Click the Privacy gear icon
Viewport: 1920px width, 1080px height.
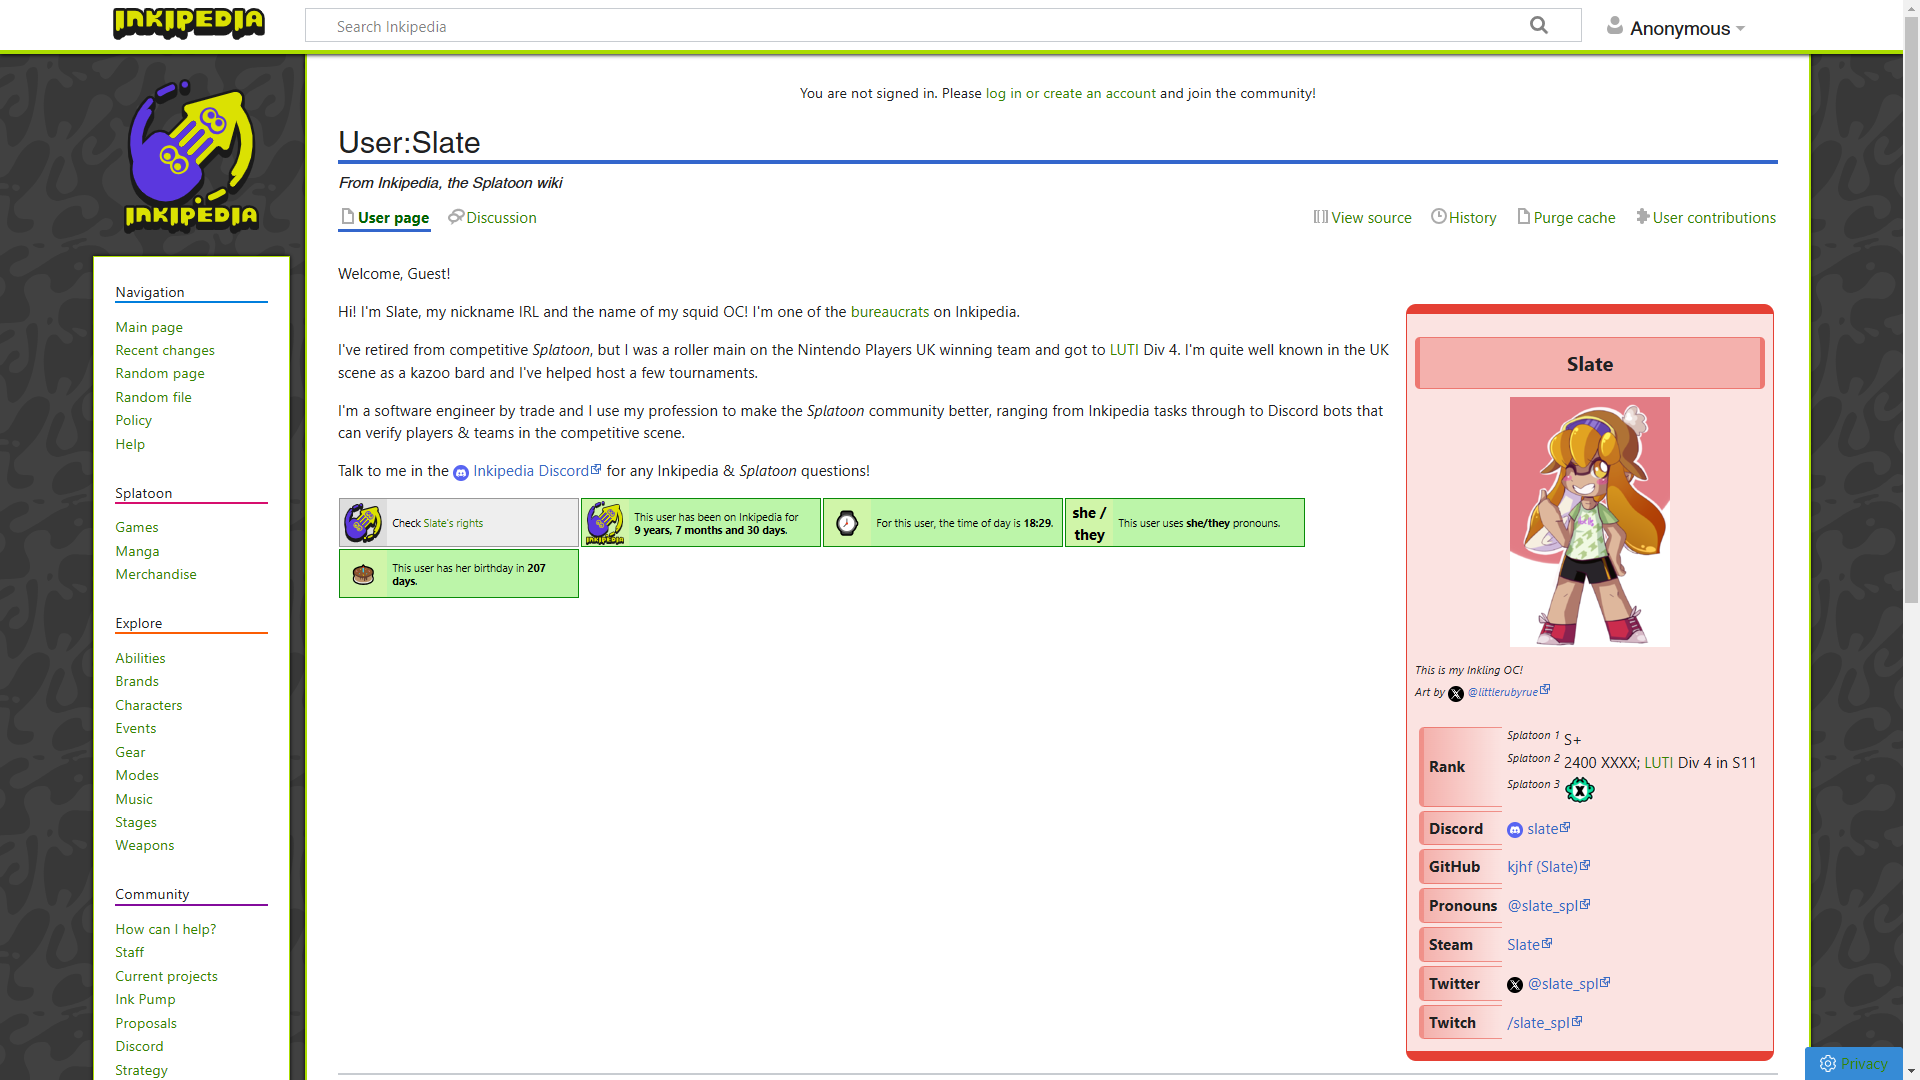point(1828,1064)
